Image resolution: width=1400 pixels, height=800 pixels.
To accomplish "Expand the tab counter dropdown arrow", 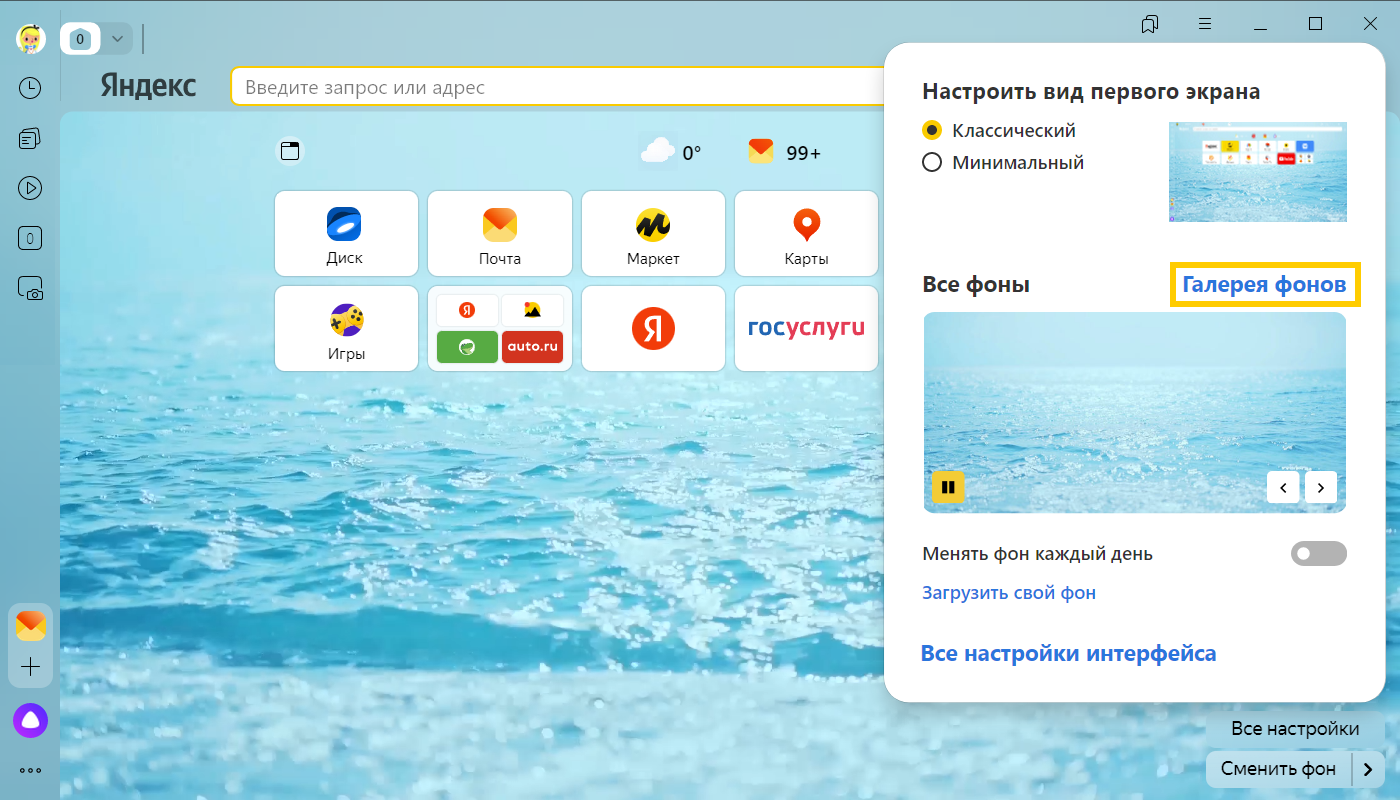I will click(117, 39).
